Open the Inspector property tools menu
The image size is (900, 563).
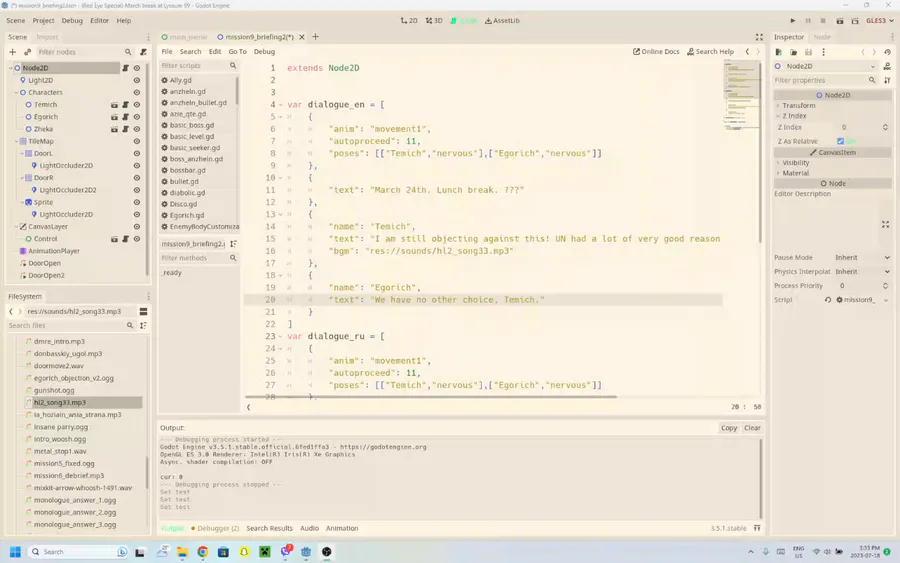pyautogui.click(x=887, y=80)
